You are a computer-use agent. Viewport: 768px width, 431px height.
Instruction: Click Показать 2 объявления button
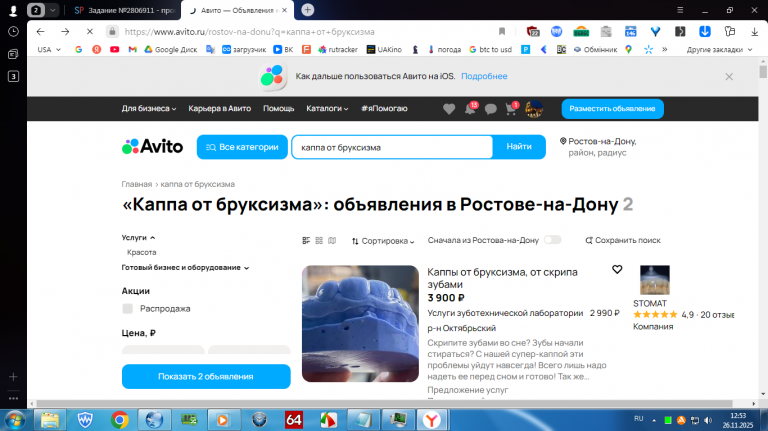tap(206, 377)
